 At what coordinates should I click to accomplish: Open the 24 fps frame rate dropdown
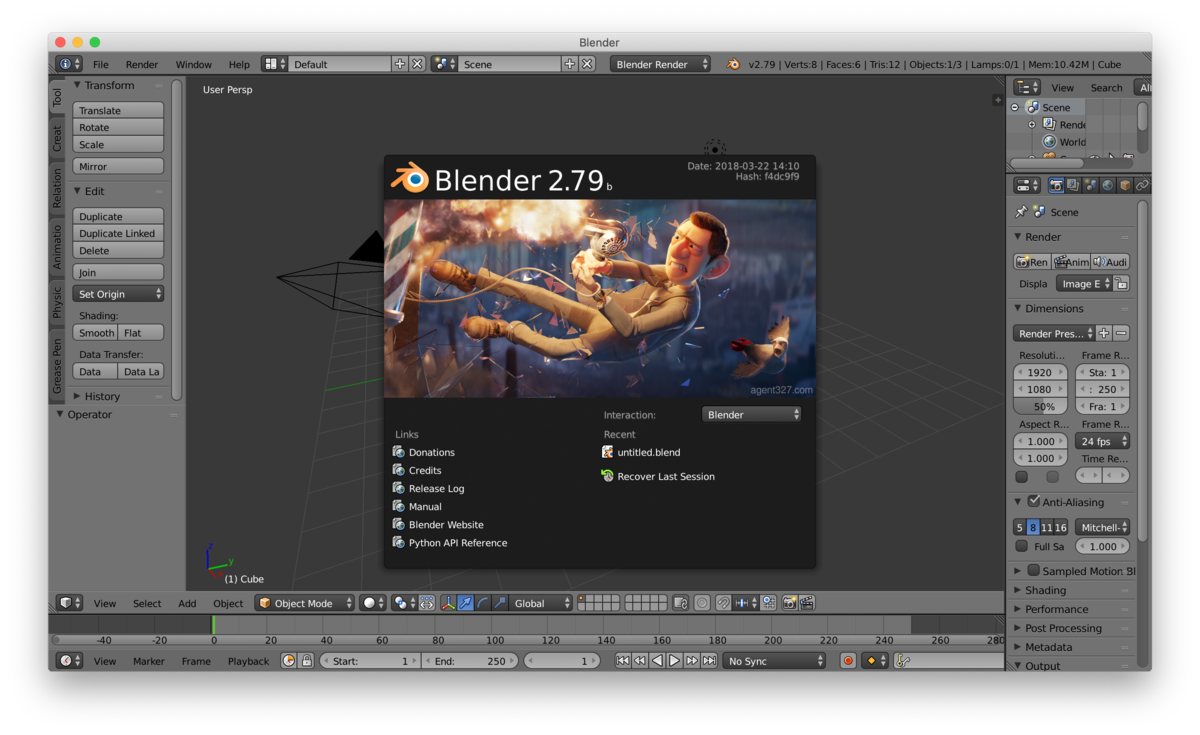1103,441
